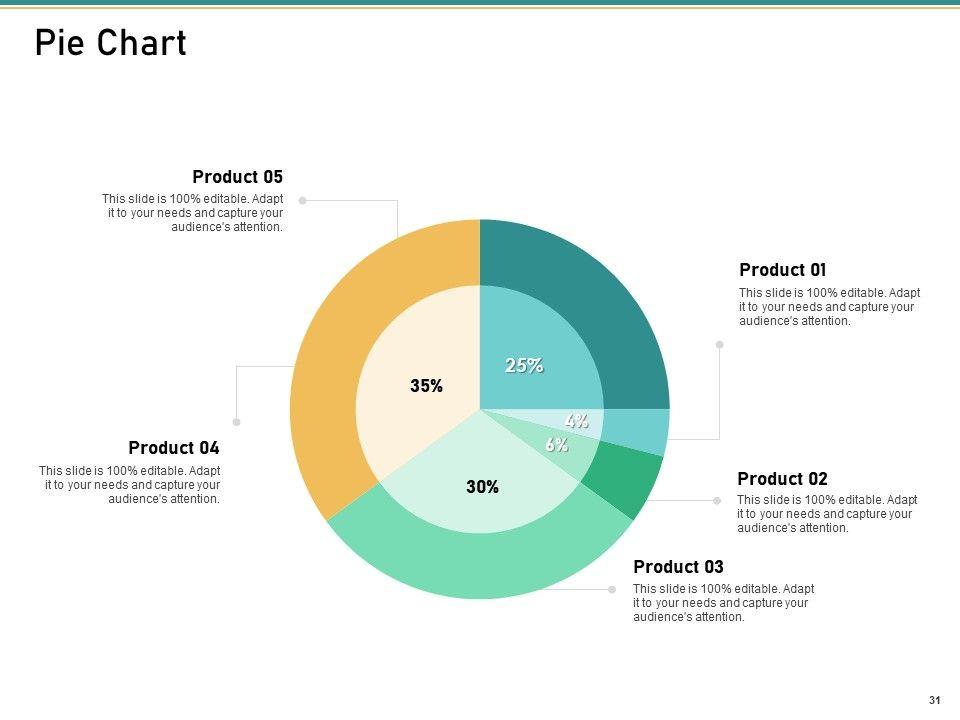Click the 30% data label
This screenshot has width=960, height=720.
pyautogui.click(x=482, y=487)
